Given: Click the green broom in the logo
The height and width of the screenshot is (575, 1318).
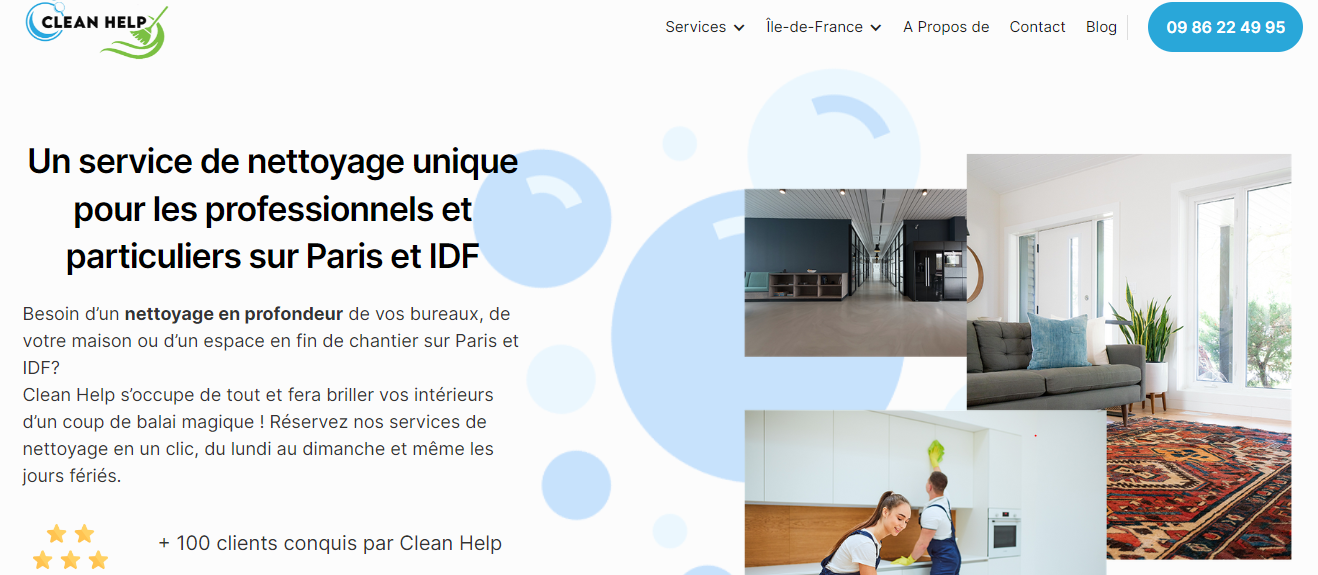Looking at the screenshot, I should click(140, 36).
